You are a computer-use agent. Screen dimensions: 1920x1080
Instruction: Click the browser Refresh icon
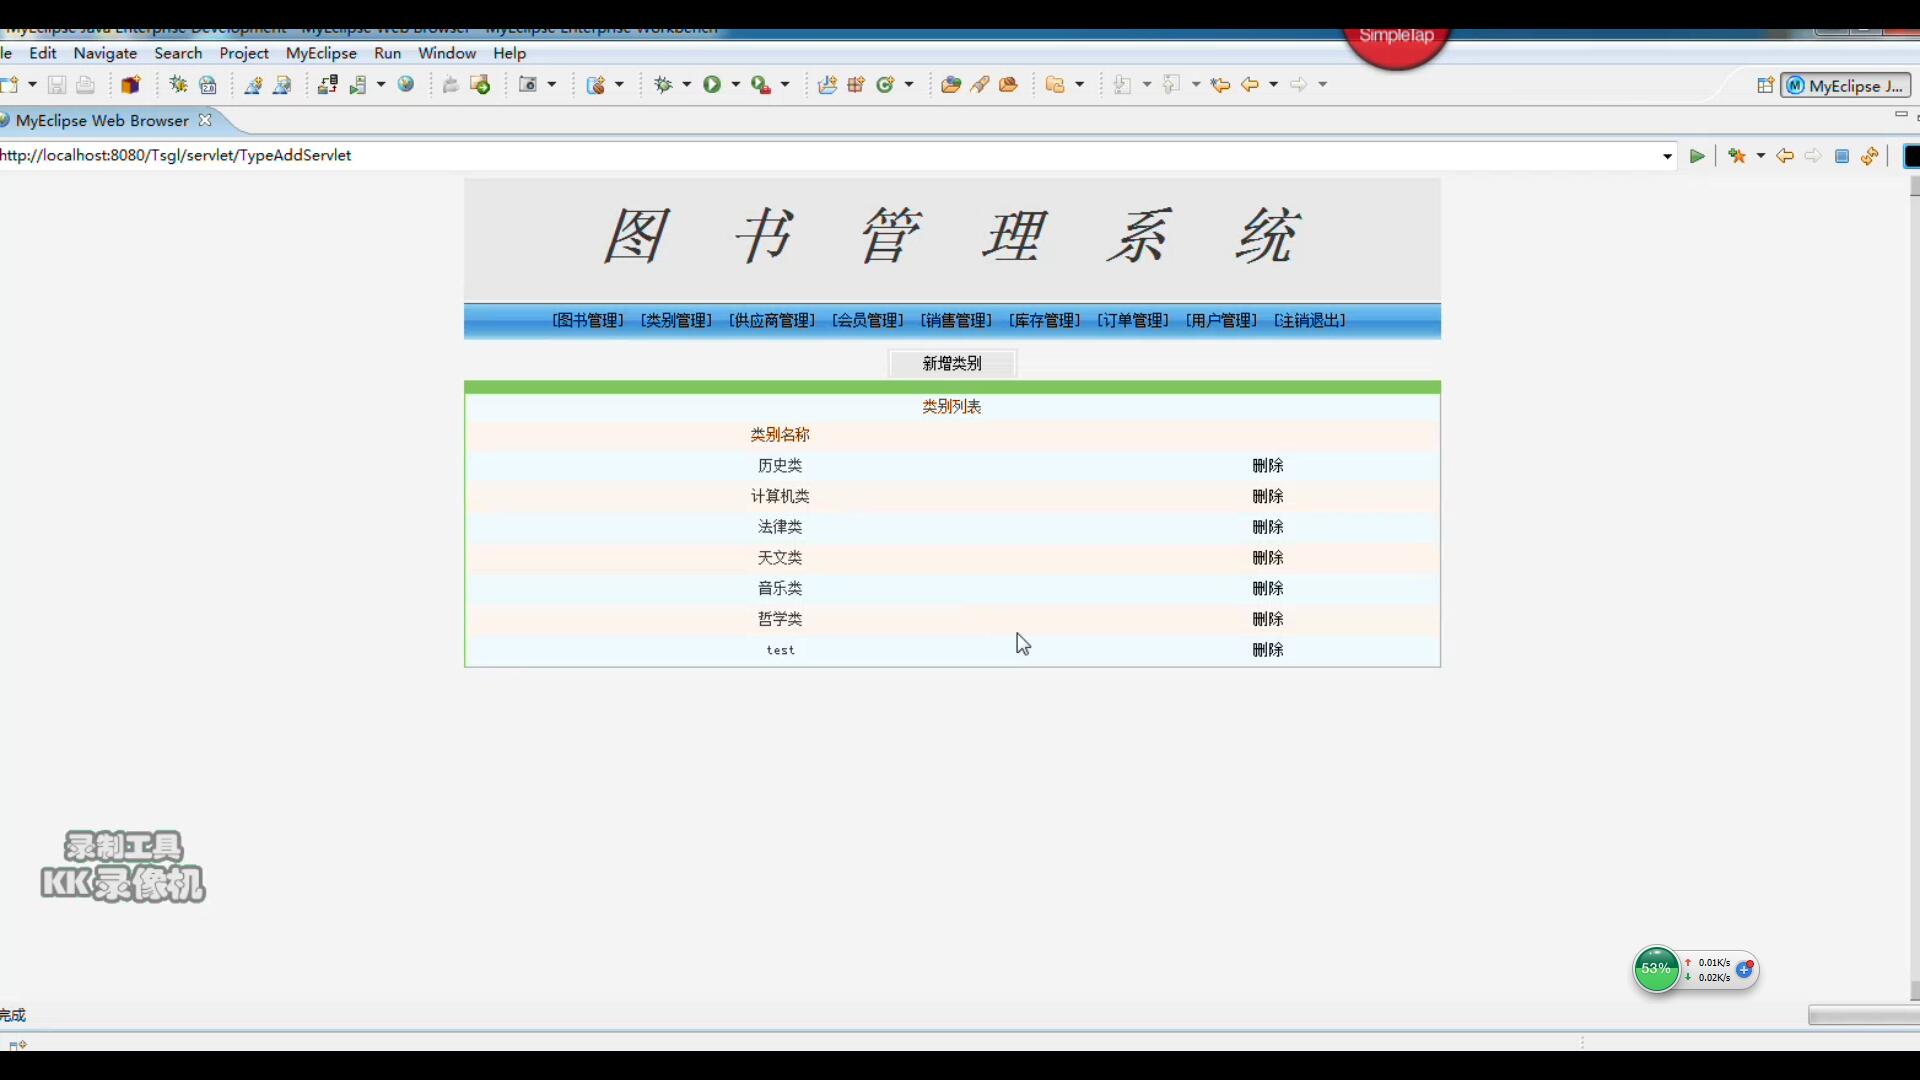[1870, 156]
